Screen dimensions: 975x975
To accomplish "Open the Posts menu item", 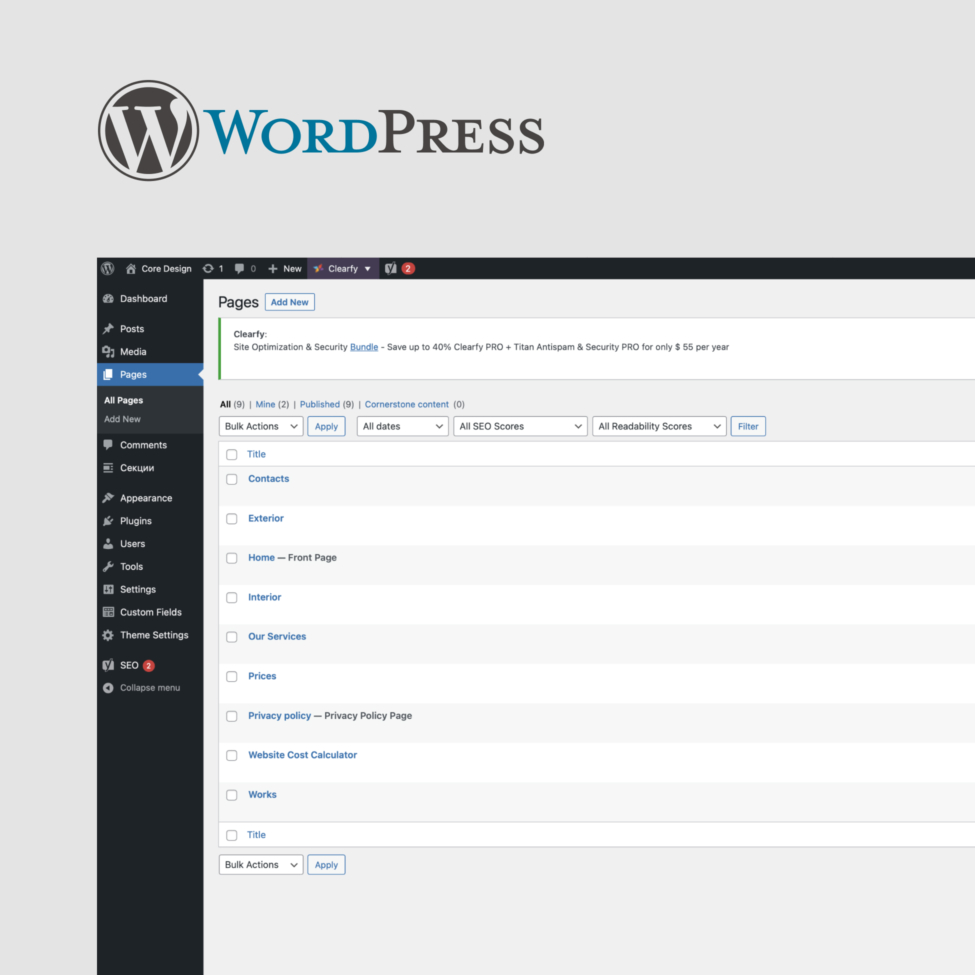I will tap(150, 328).
